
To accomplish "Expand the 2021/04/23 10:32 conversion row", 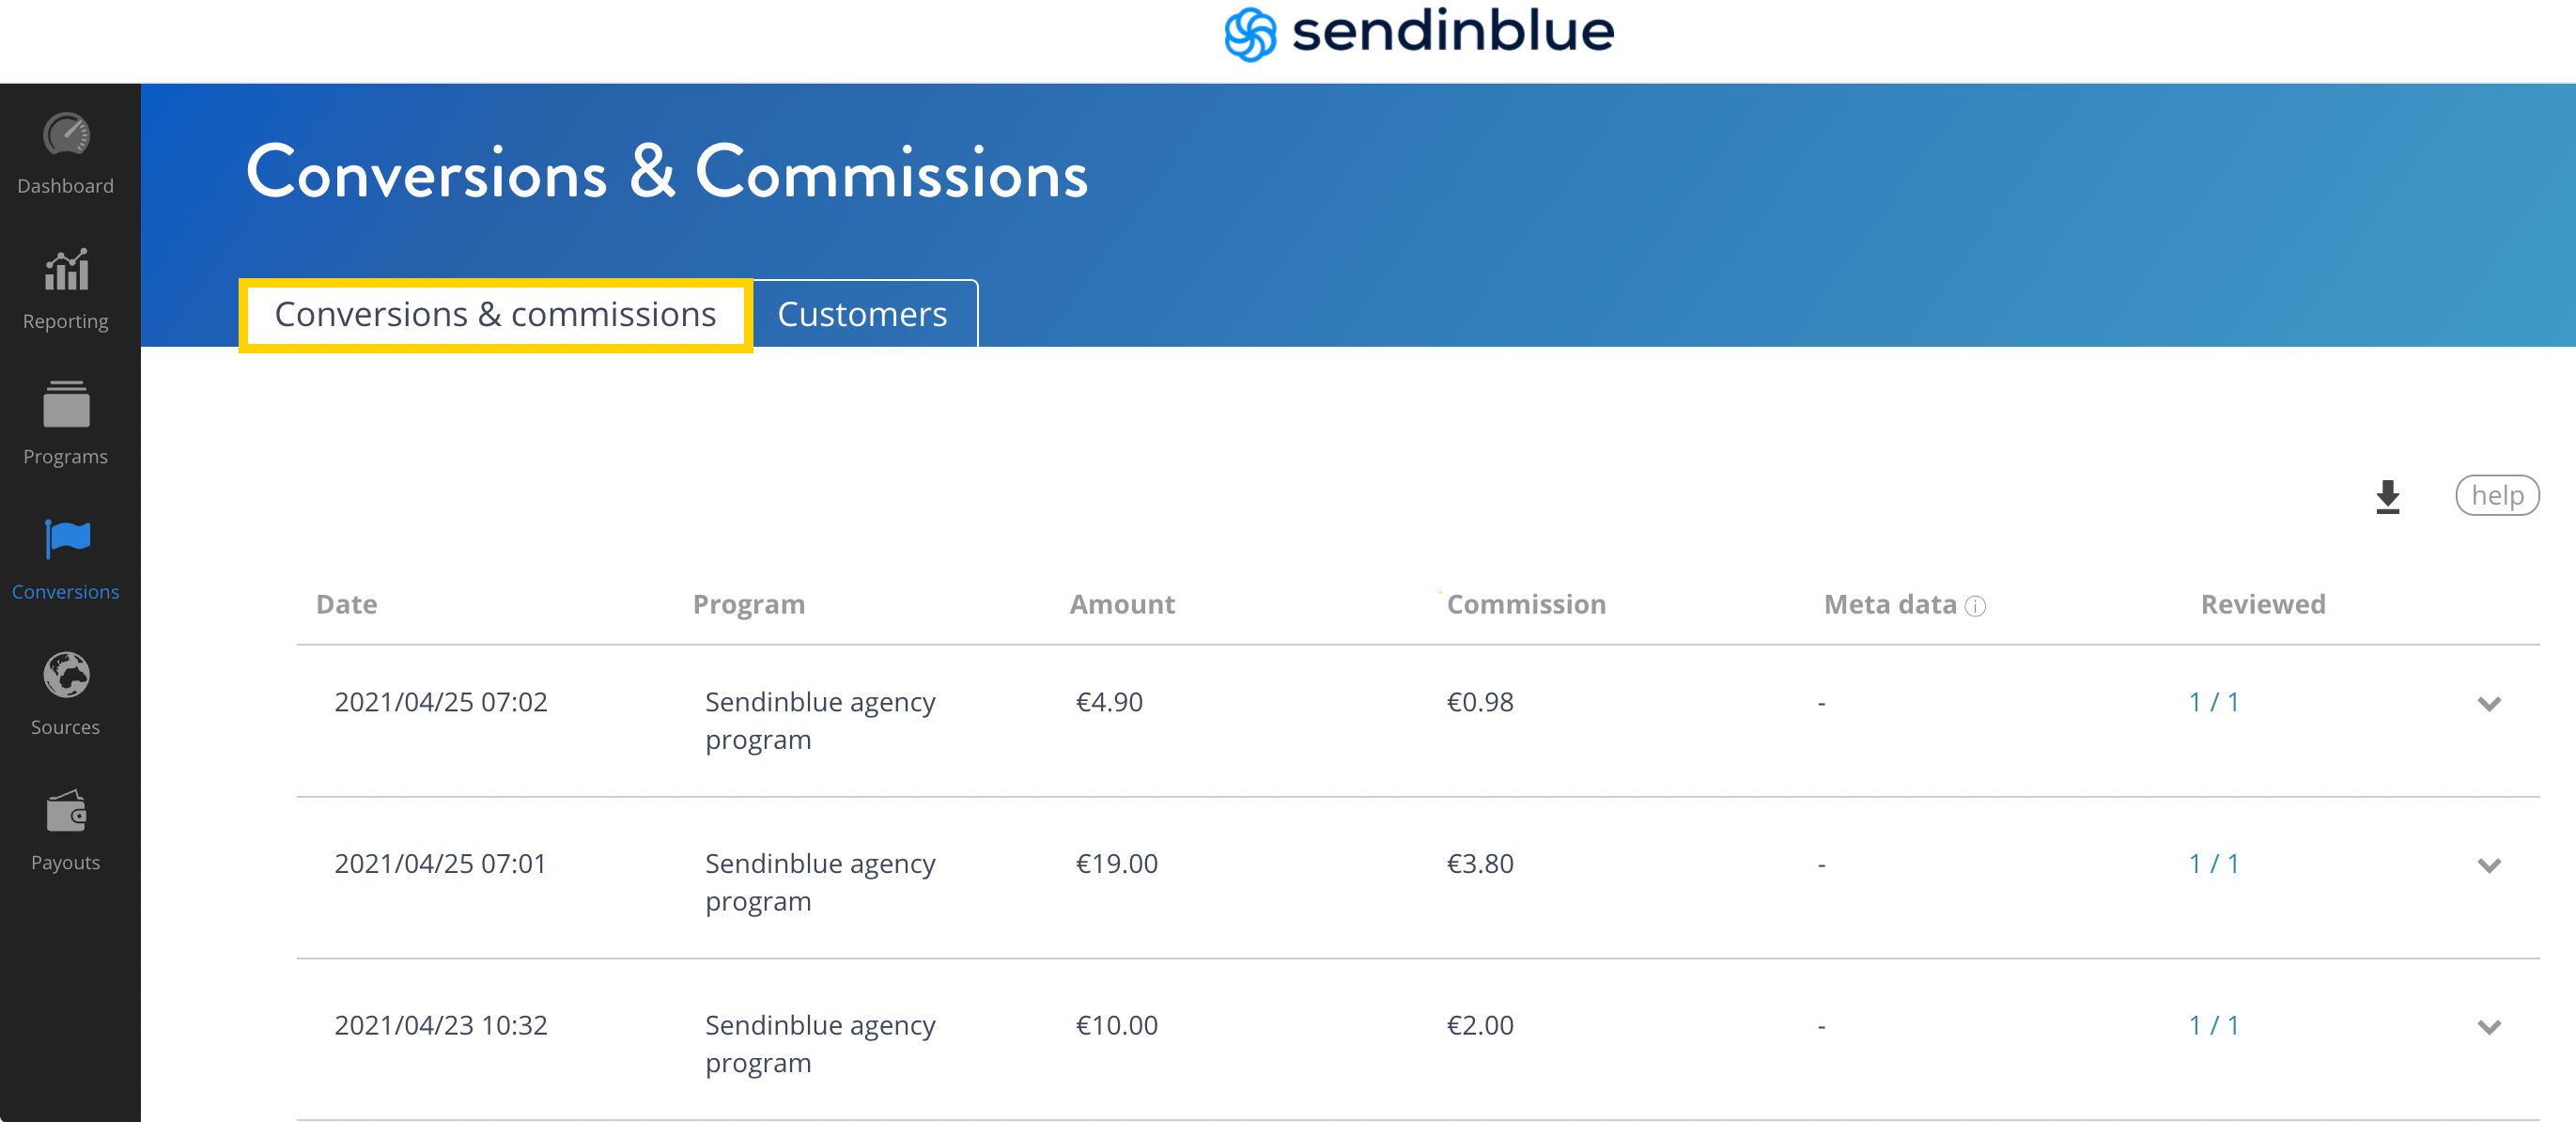I will [x=2489, y=1026].
